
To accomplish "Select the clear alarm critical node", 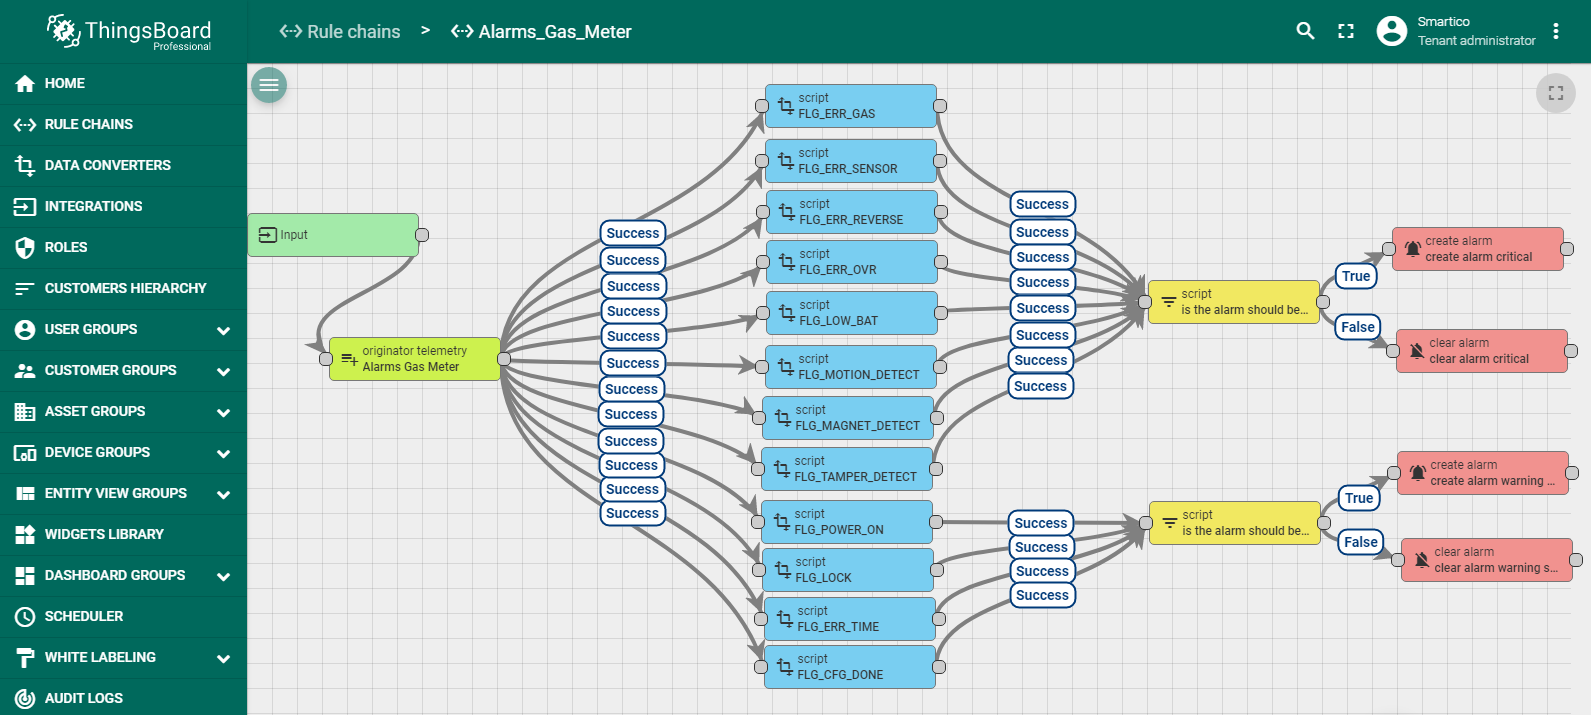I will click(x=1481, y=351).
